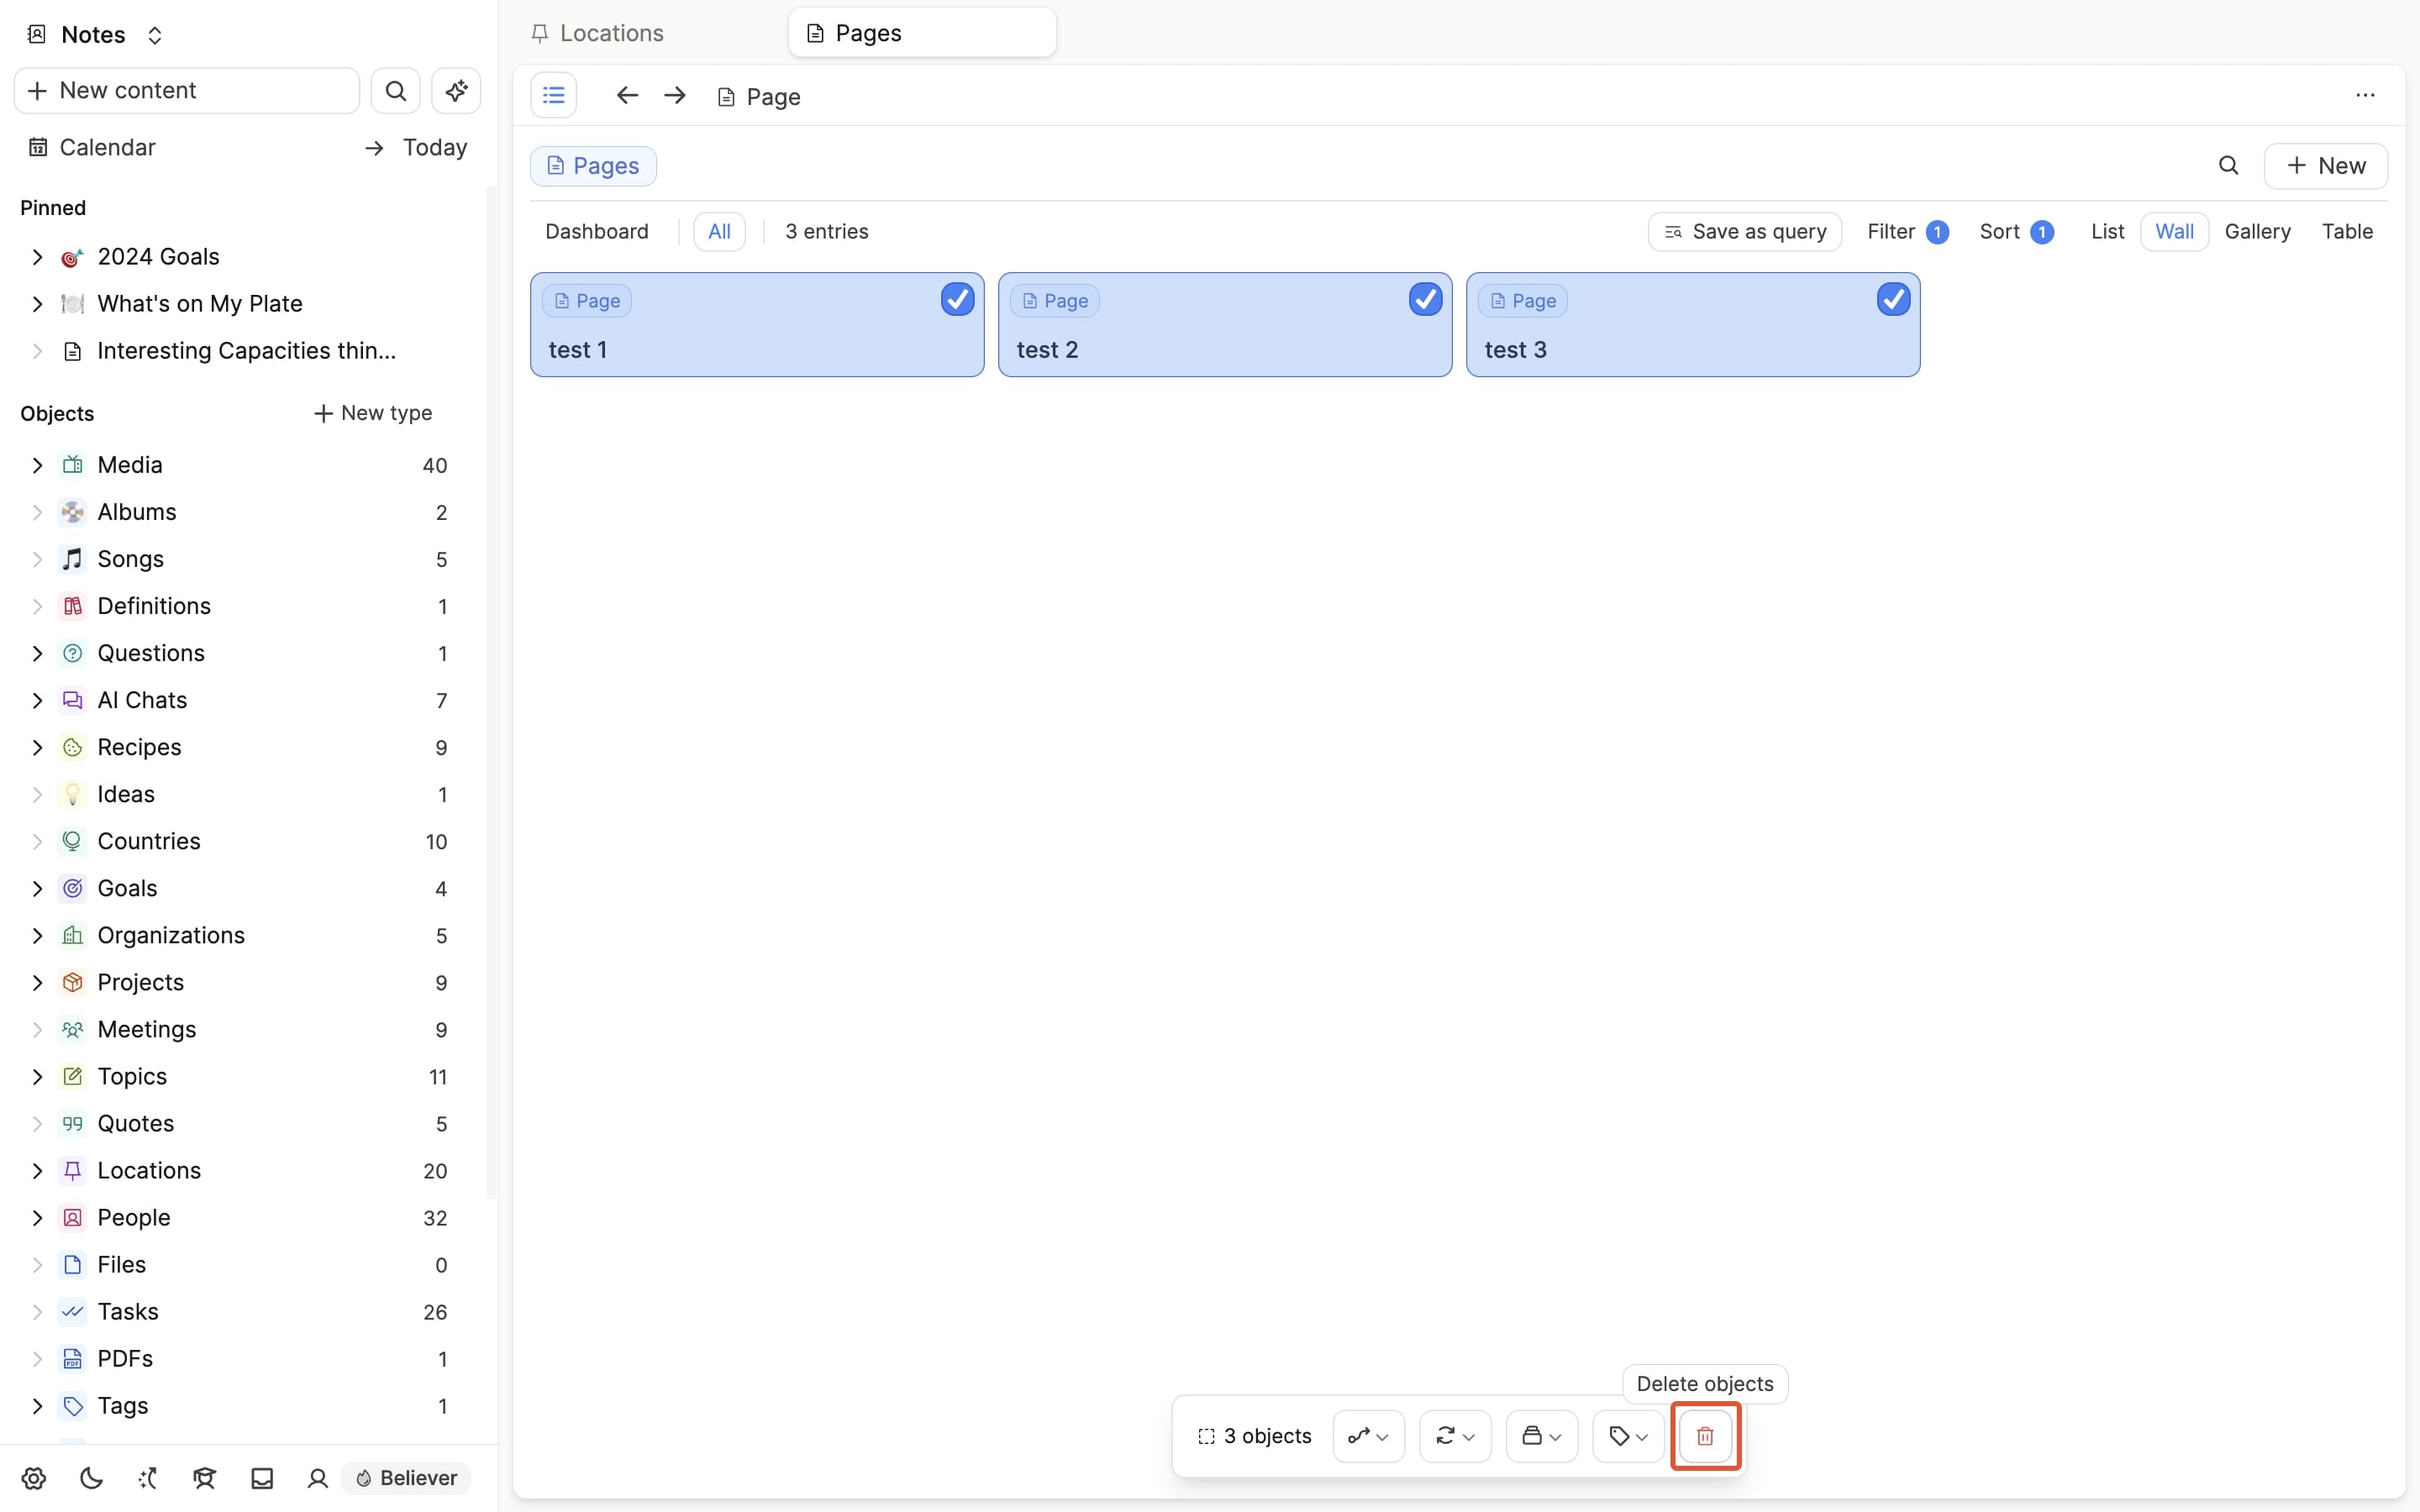This screenshot has width=2420, height=1512.
Task: Click the Save as query button
Action: [x=1744, y=232]
